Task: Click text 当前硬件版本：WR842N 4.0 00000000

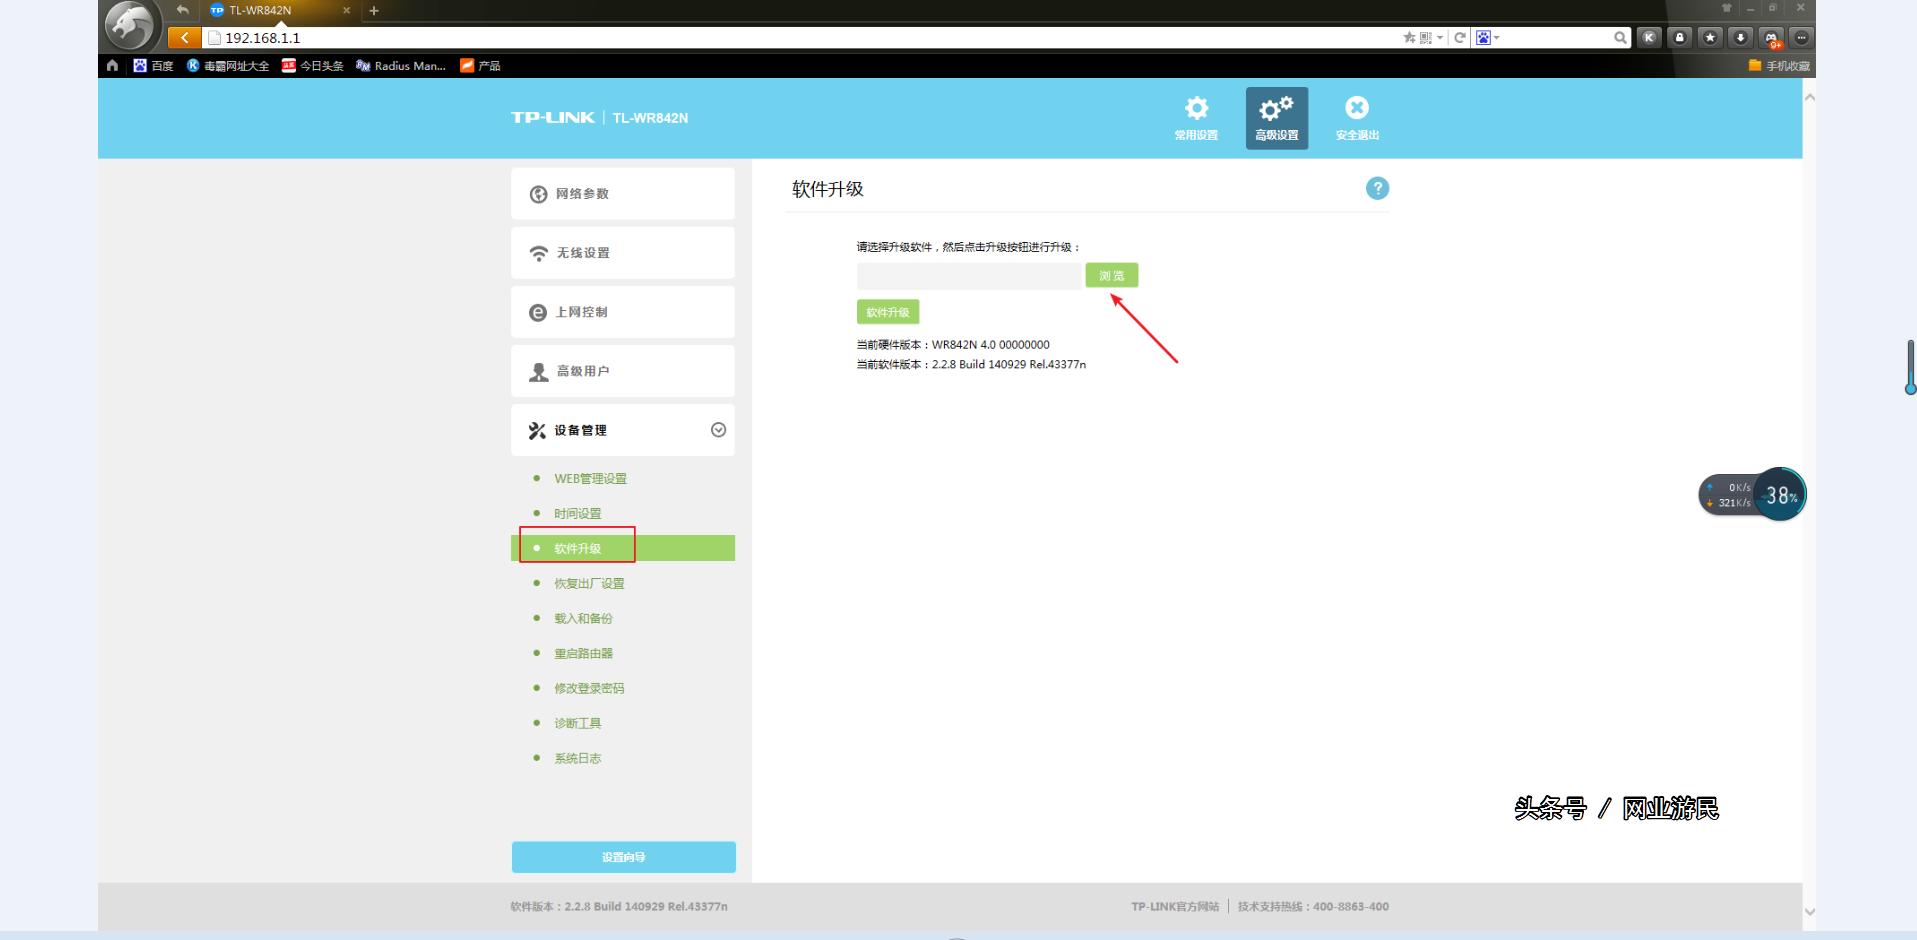Action: [x=953, y=345]
